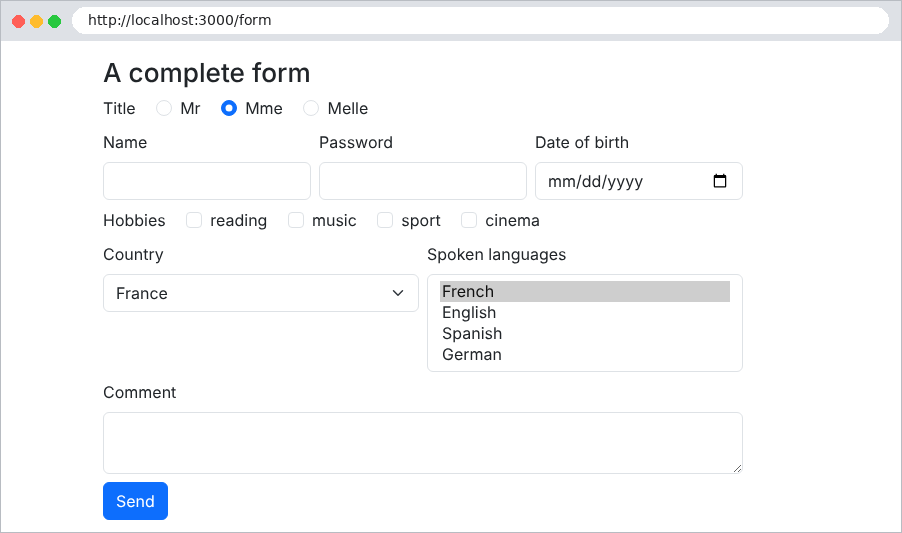
Task: Select English in Spoken languages list
Action: (584, 313)
